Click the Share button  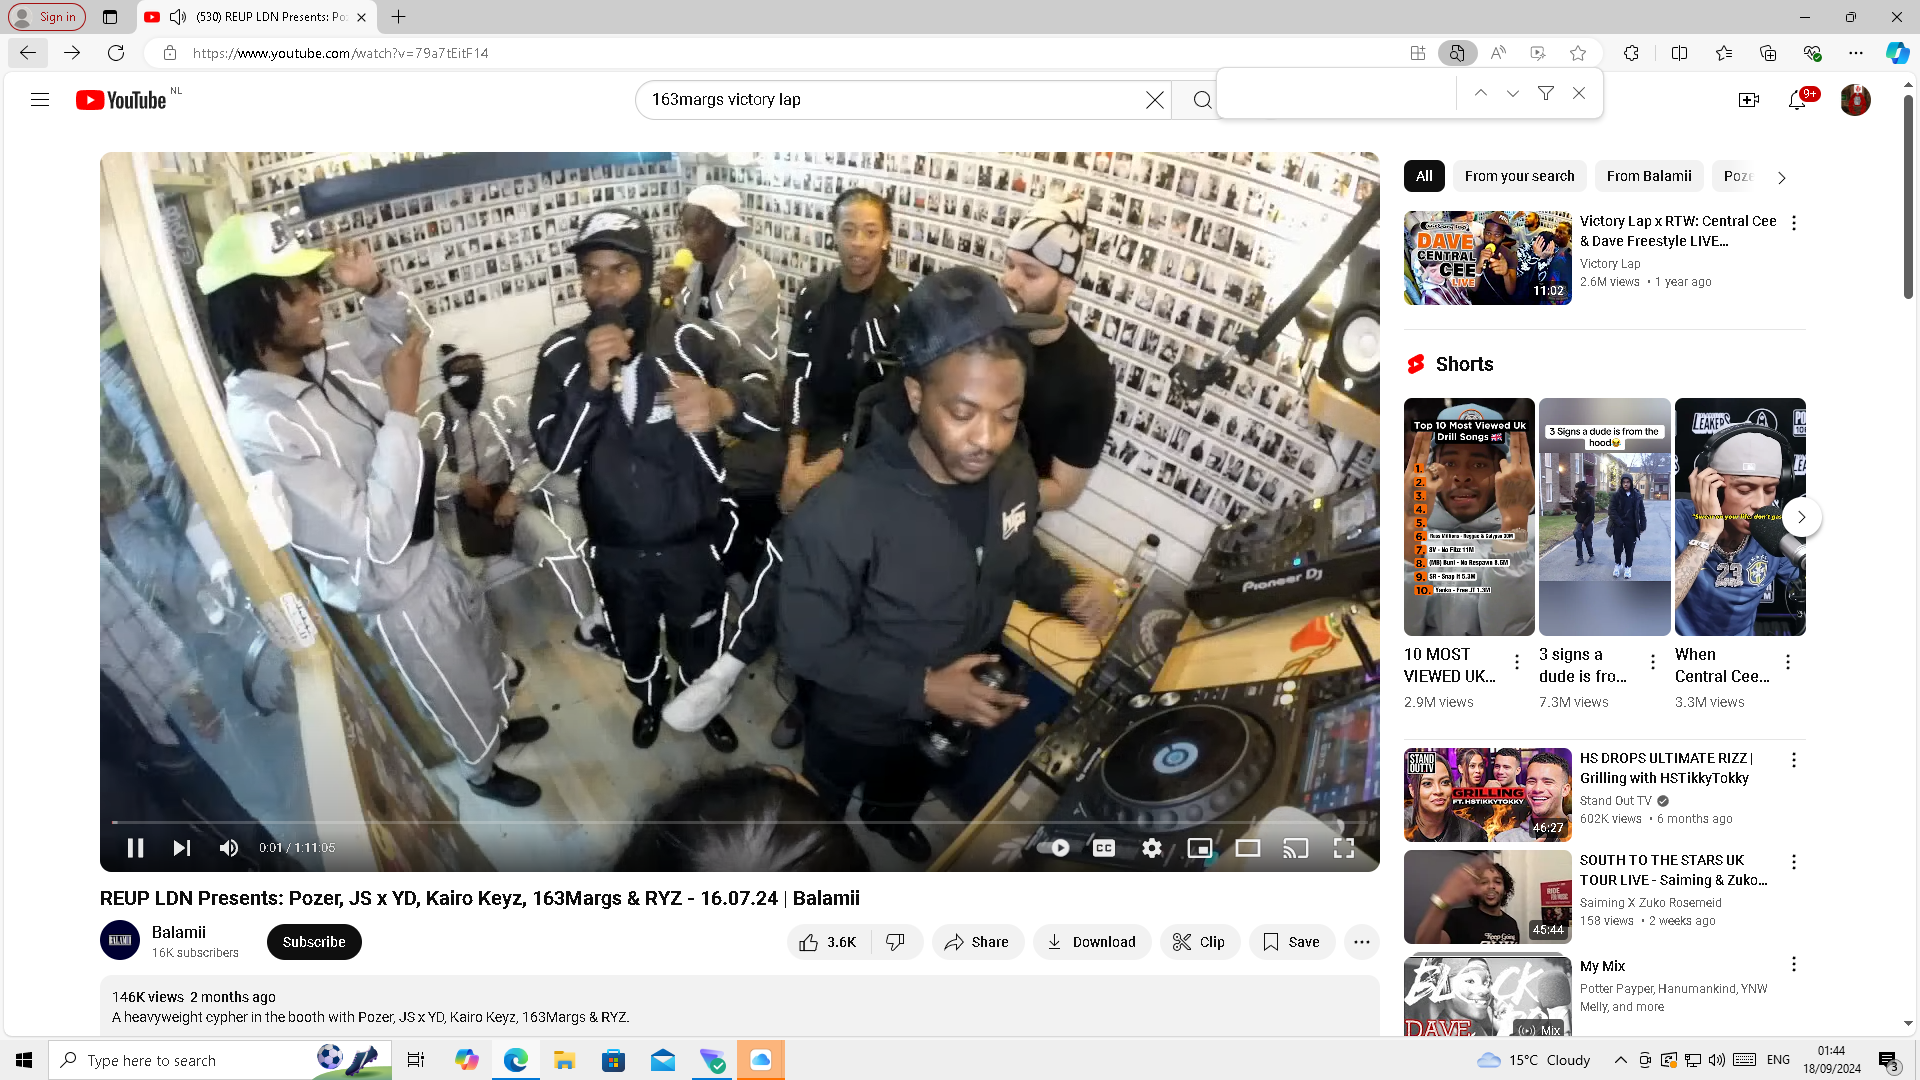tap(977, 942)
